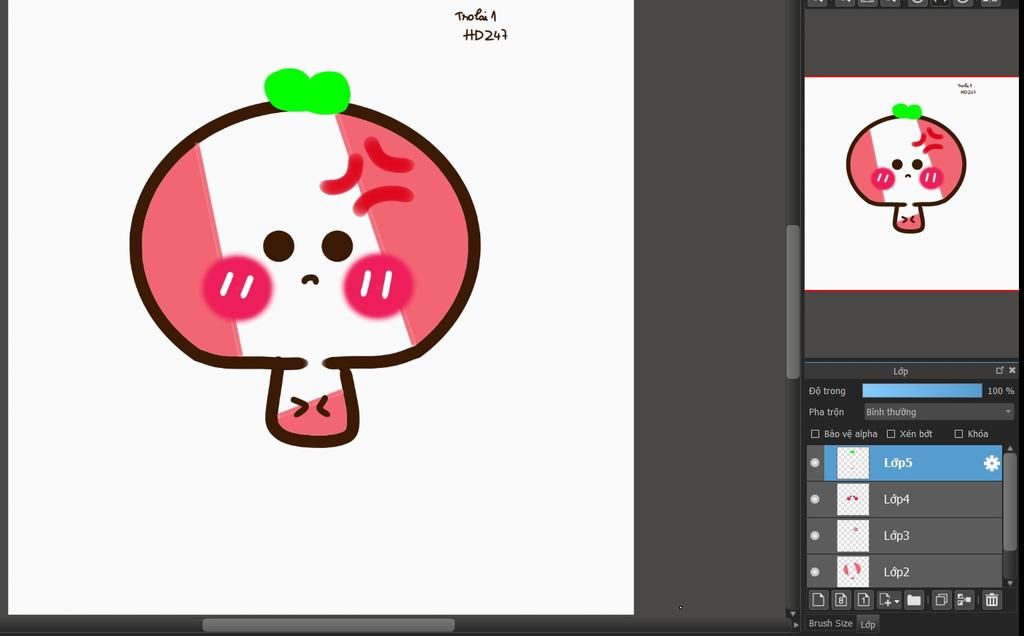Switch to the Brush Size tab

coord(830,623)
